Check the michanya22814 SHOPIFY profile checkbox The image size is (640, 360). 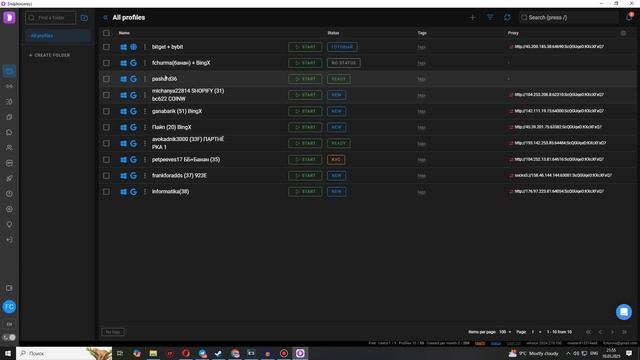click(x=107, y=95)
